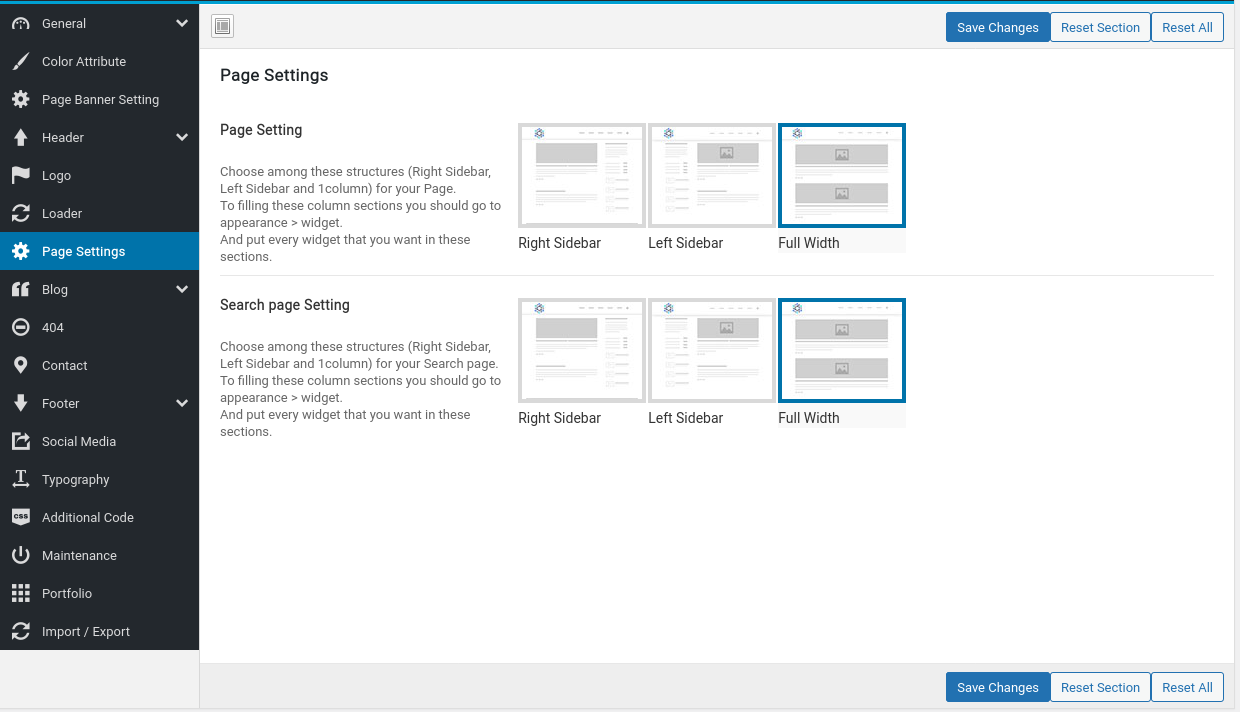Open the Social Media section
This screenshot has width=1240, height=712.
(x=99, y=441)
